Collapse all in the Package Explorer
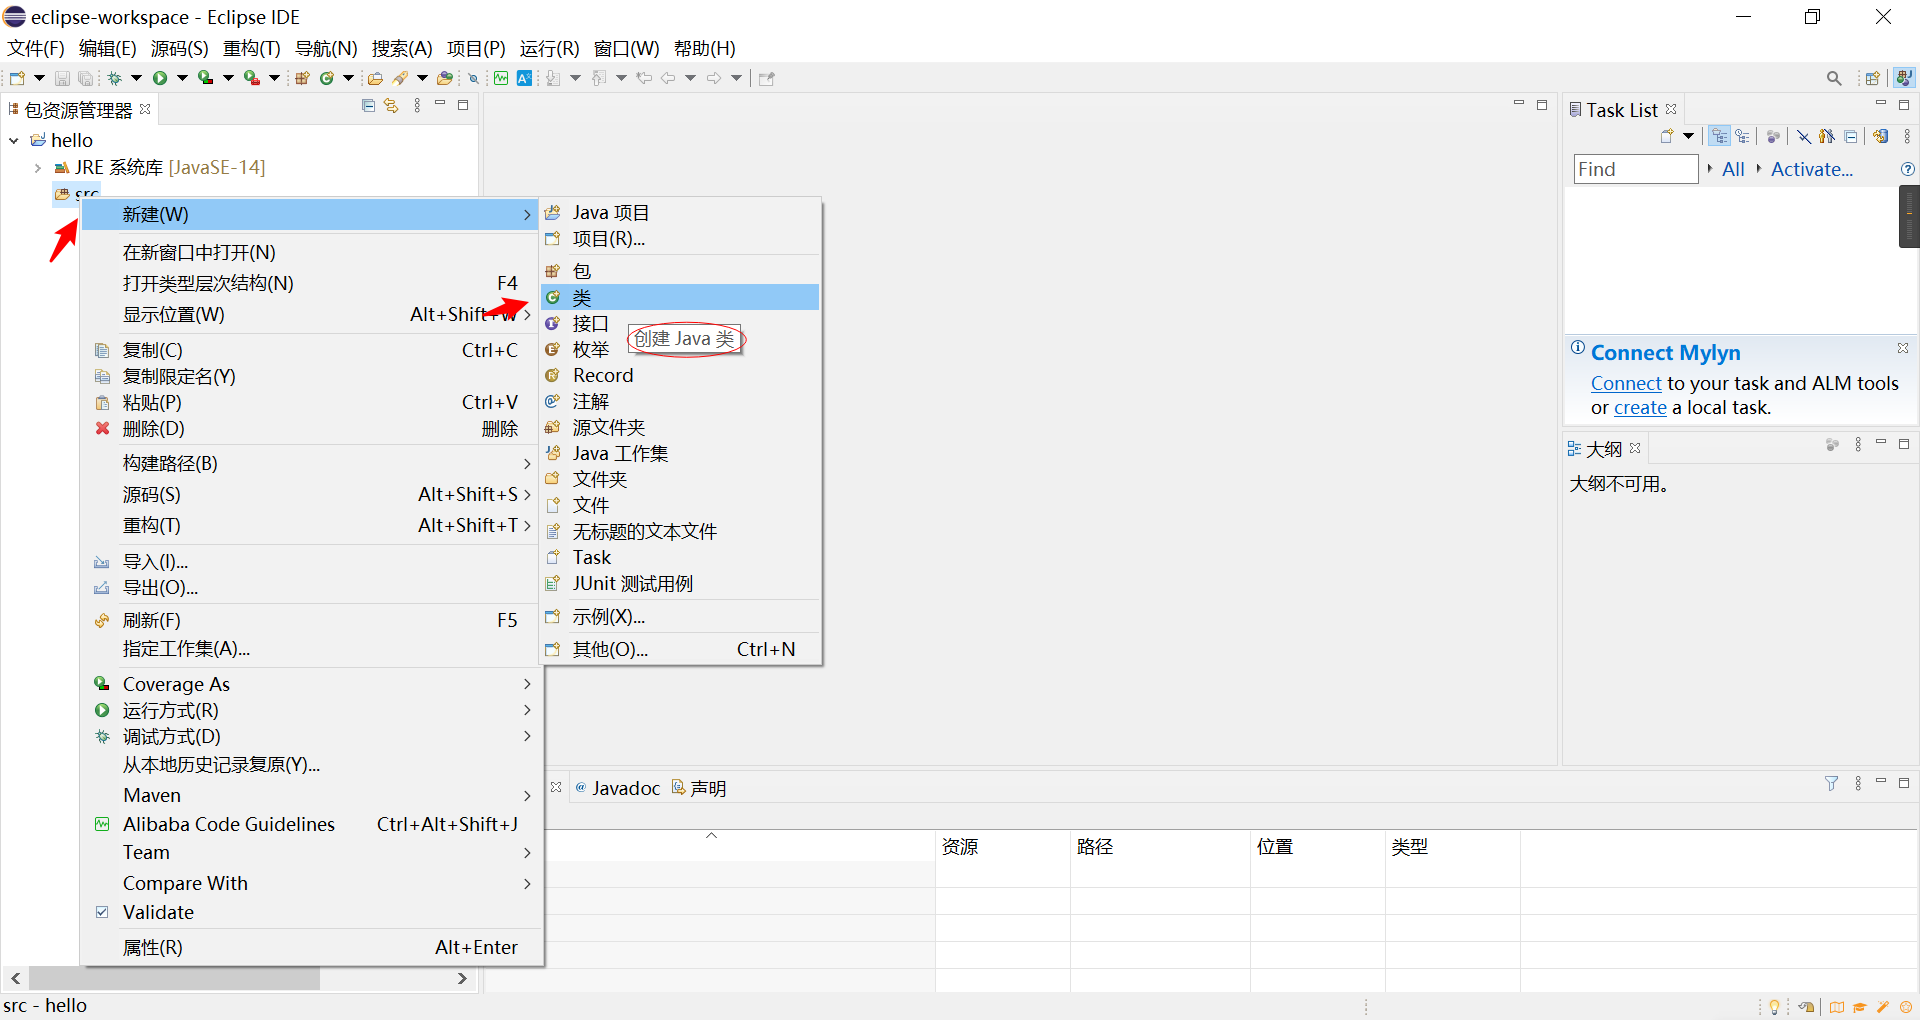This screenshot has height=1020, width=1920. click(368, 106)
